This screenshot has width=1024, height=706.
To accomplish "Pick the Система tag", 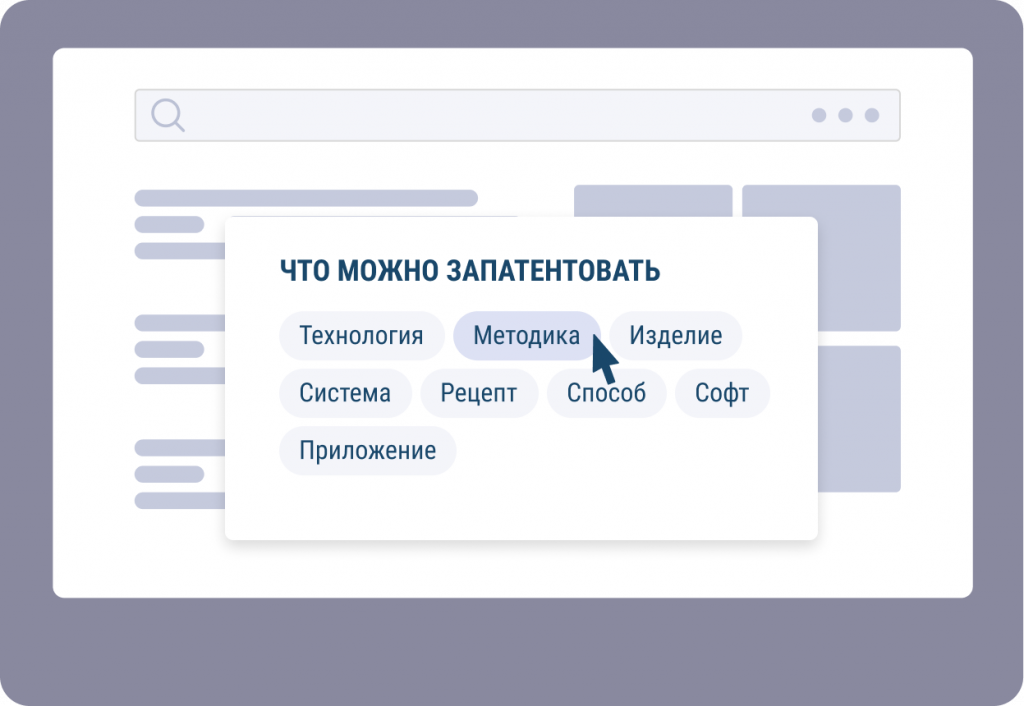I will (x=345, y=393).
